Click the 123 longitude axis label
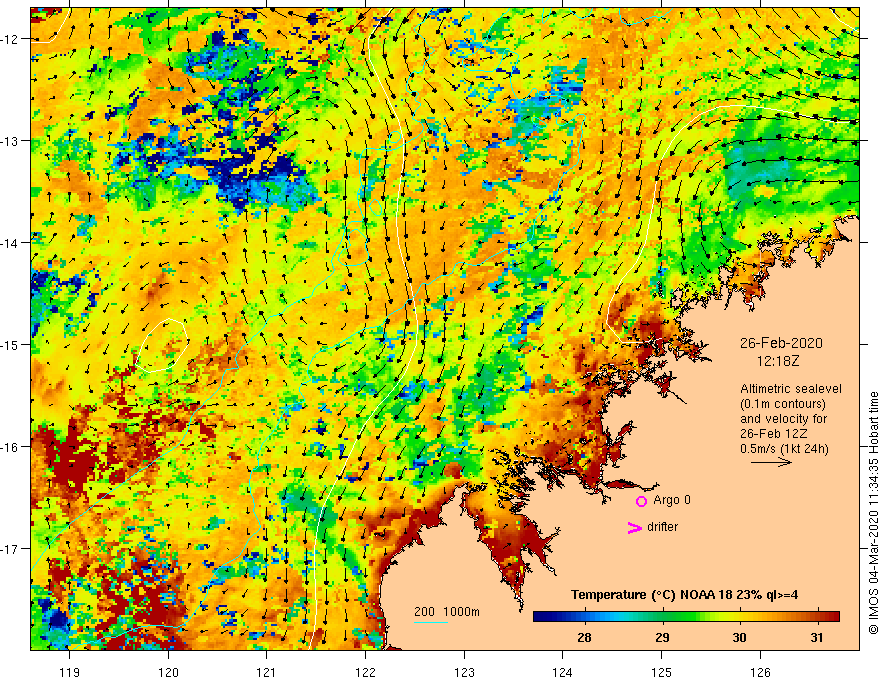This screenshot has width=880, height=680. click(464, 672)
